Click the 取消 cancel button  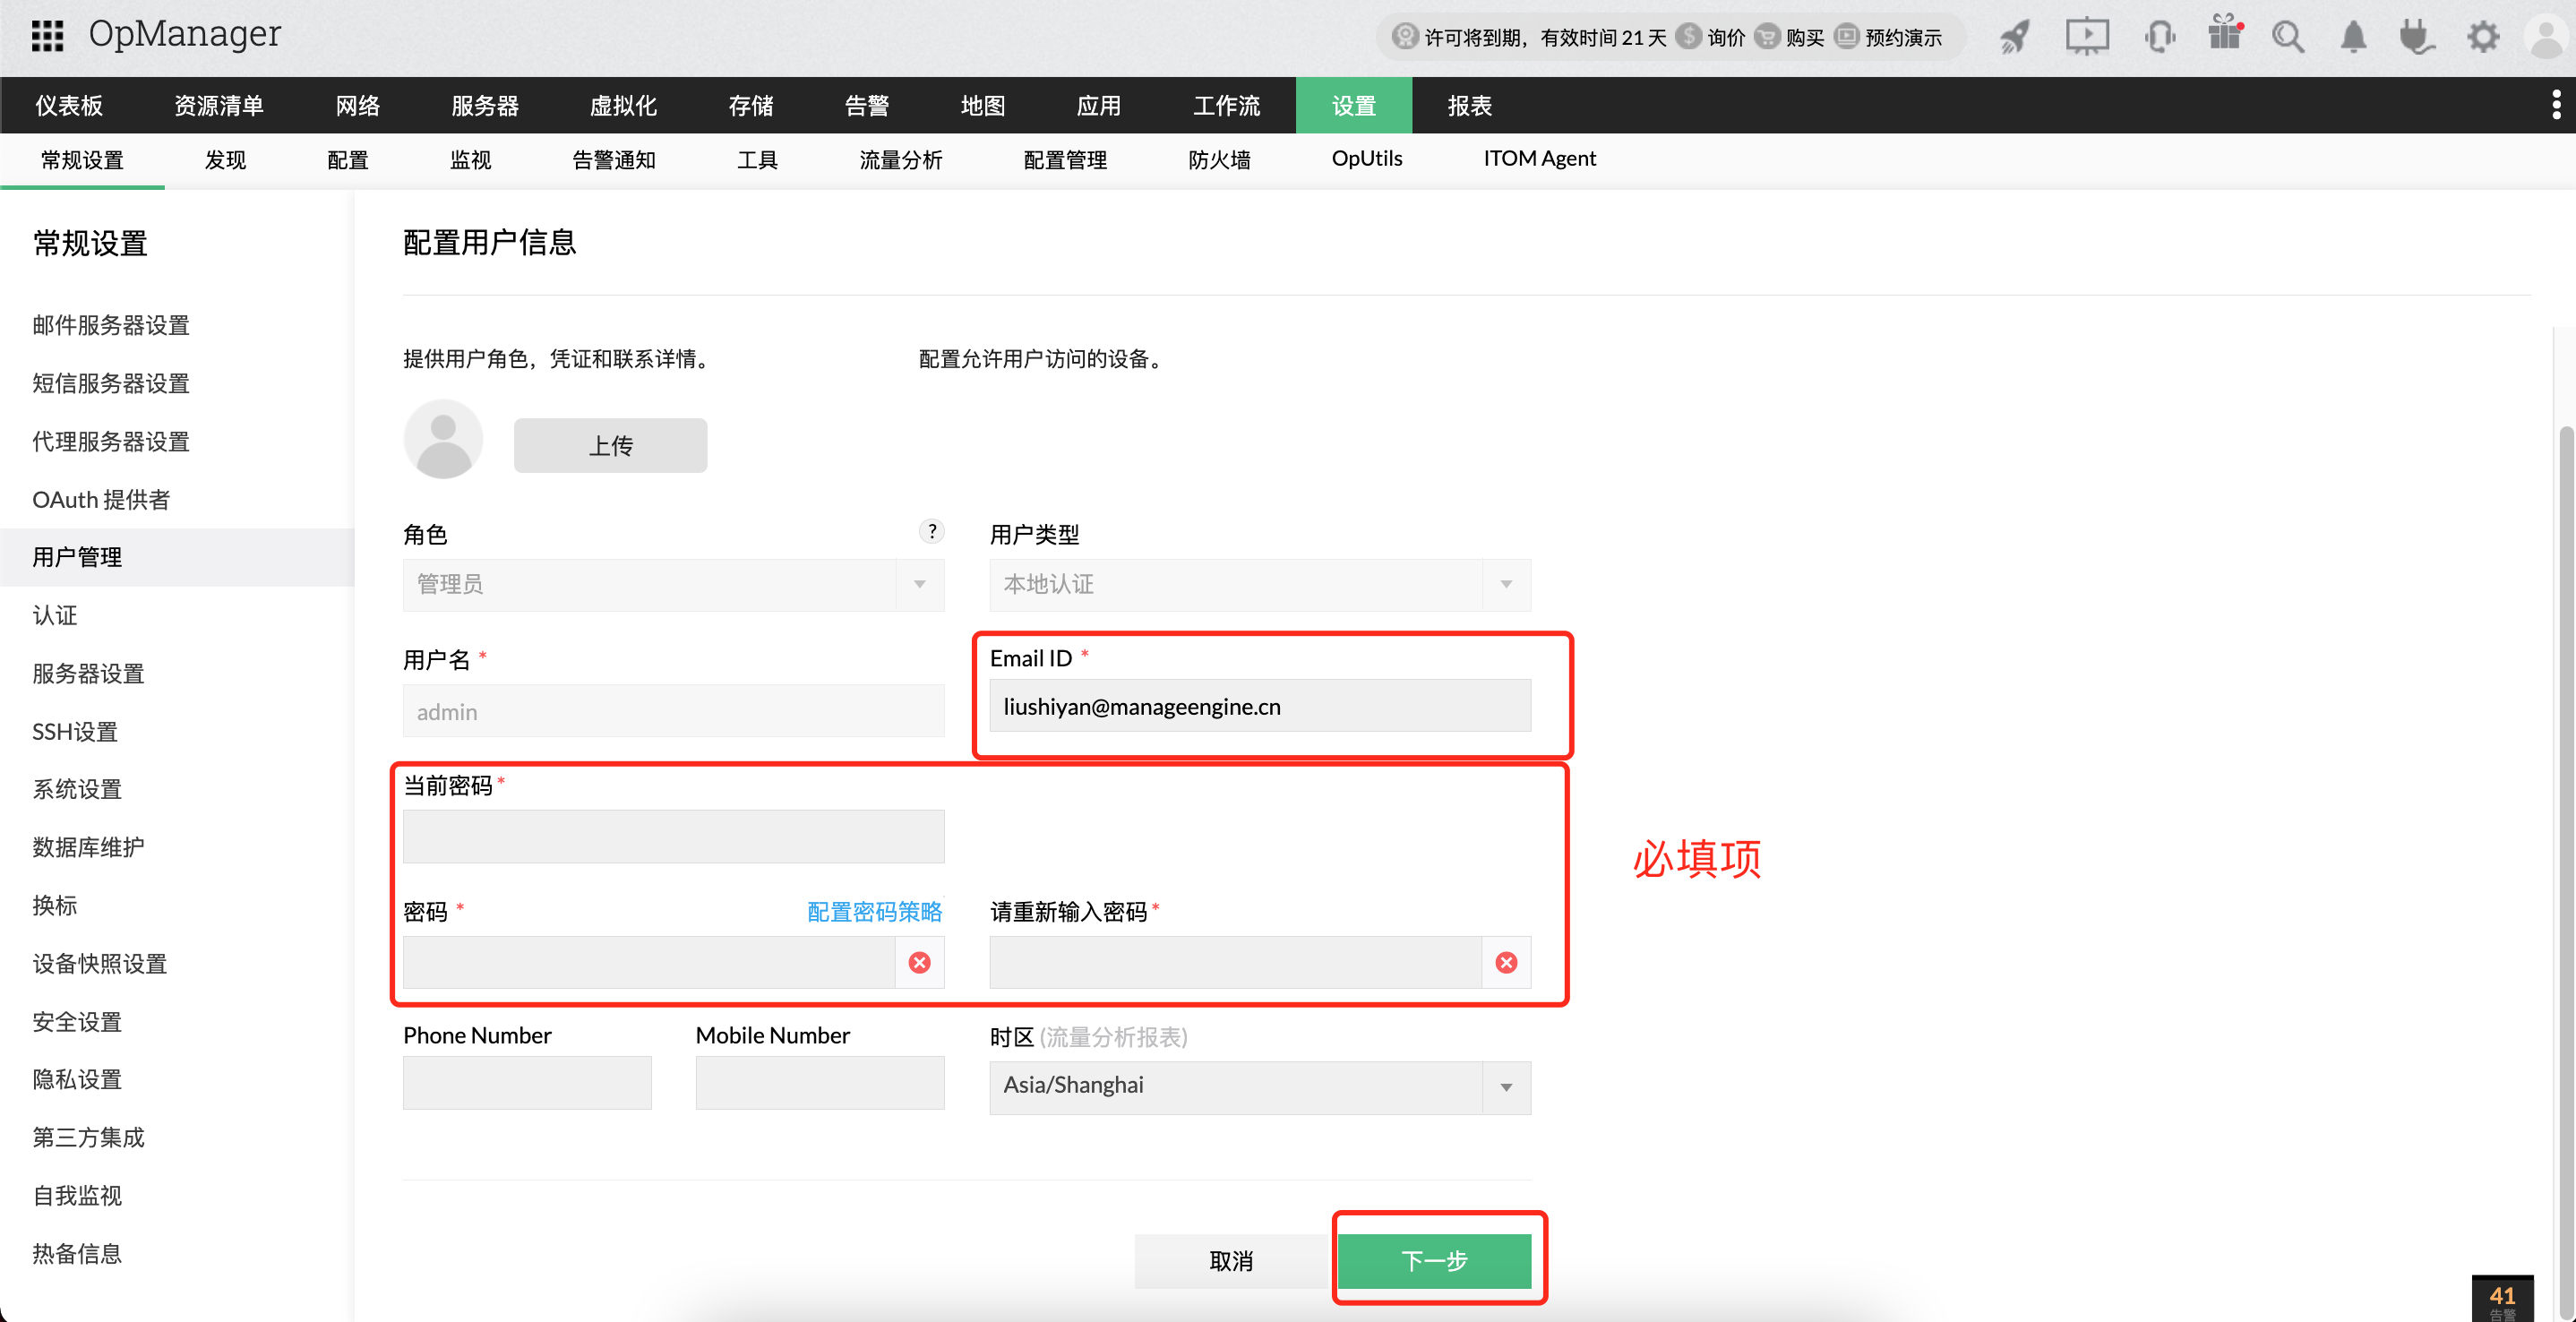coord(1231,1260)
